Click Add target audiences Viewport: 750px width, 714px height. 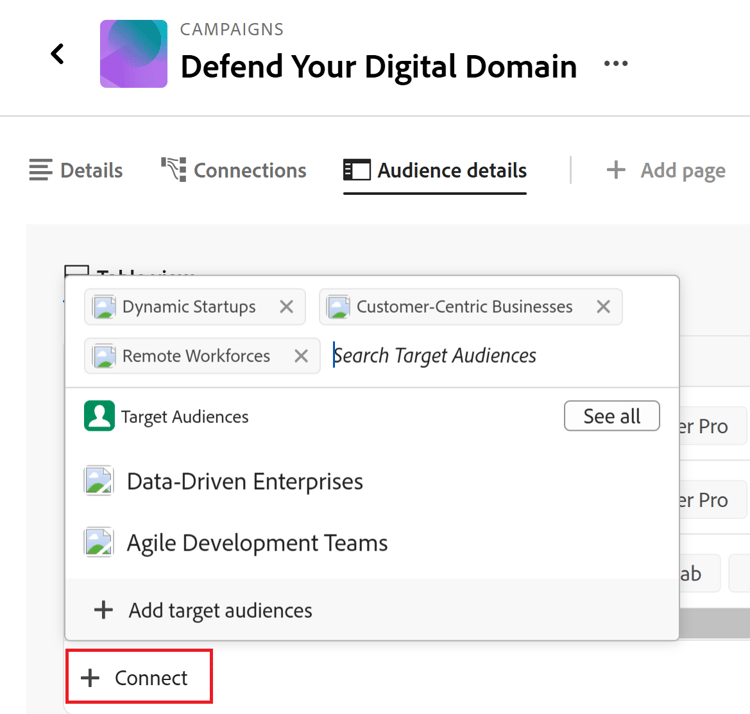[220, 610]
